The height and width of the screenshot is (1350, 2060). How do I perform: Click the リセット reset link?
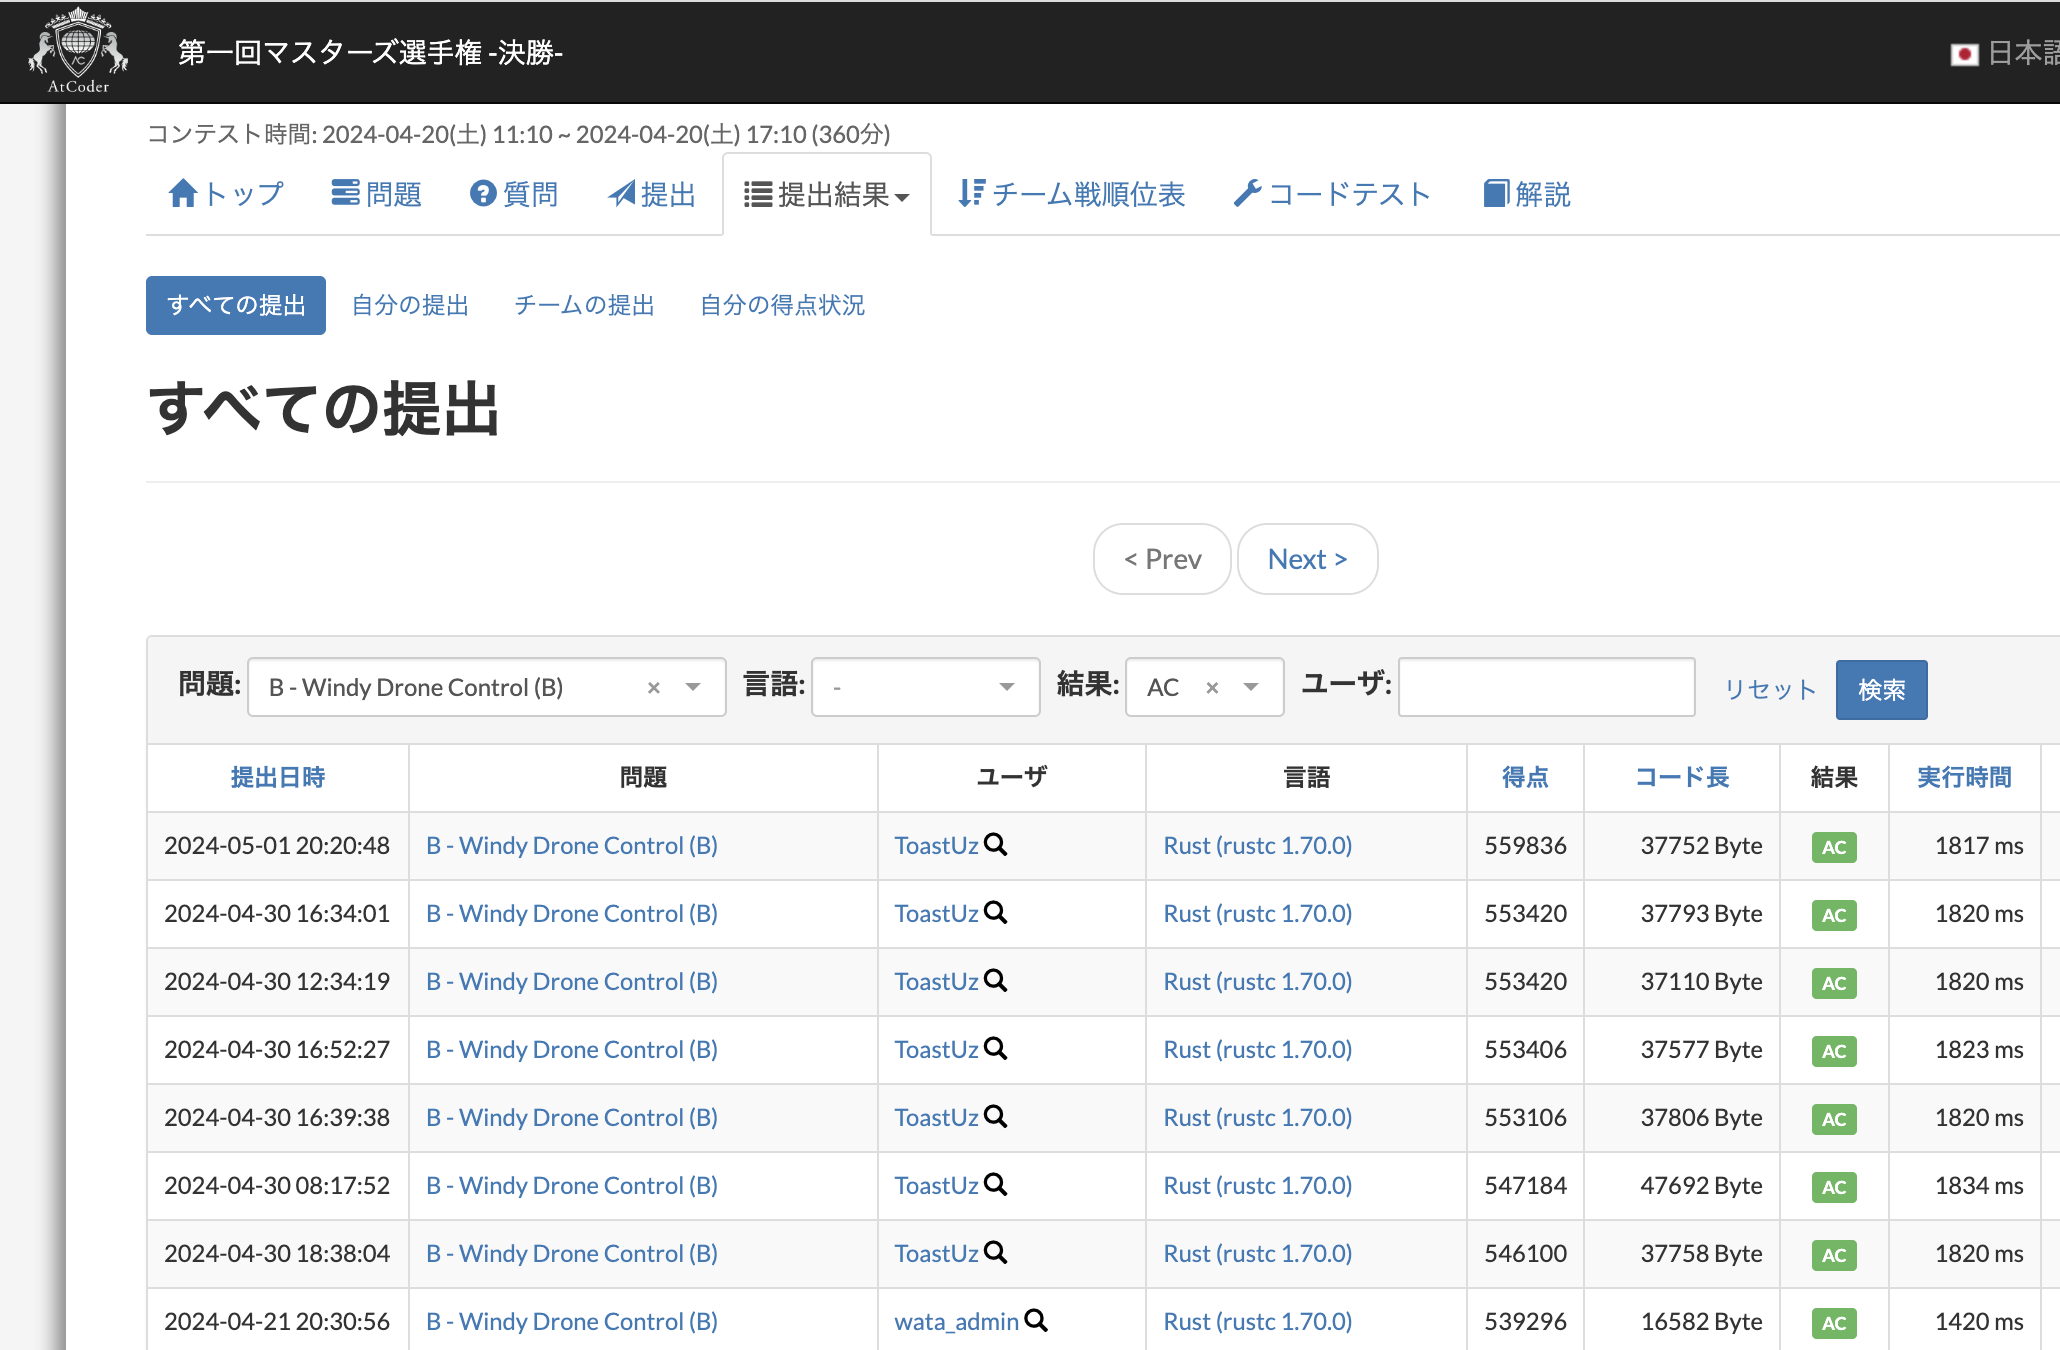tap(1770, 690)
